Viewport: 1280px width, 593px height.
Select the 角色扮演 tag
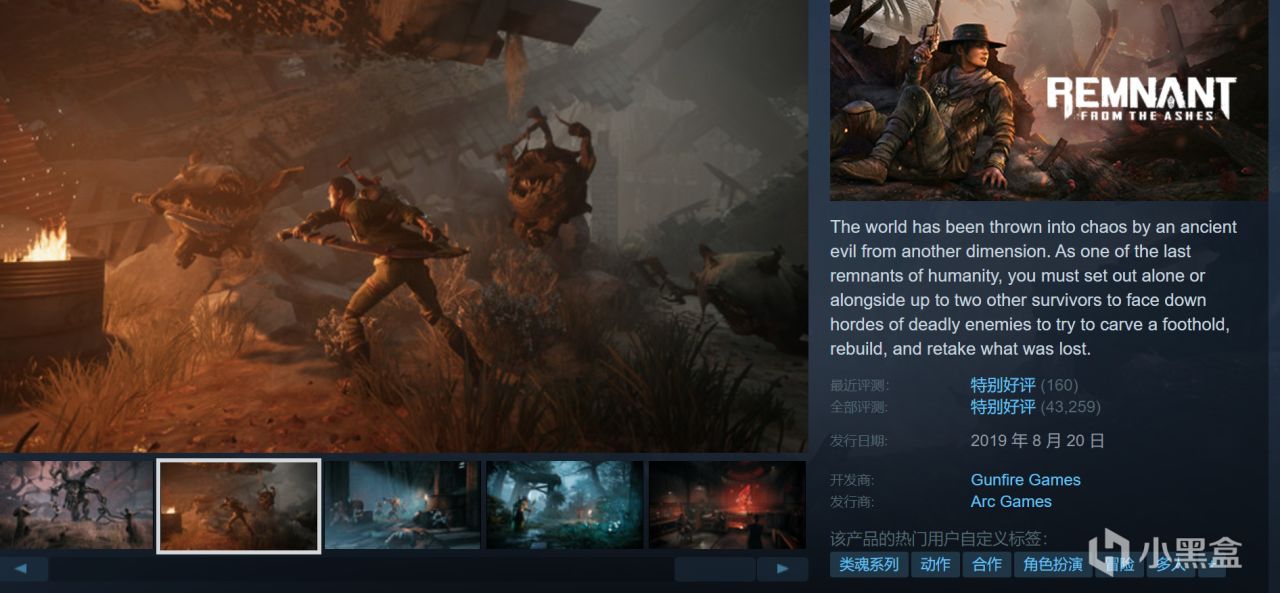pyautogui.click(x=1053, y=565)
